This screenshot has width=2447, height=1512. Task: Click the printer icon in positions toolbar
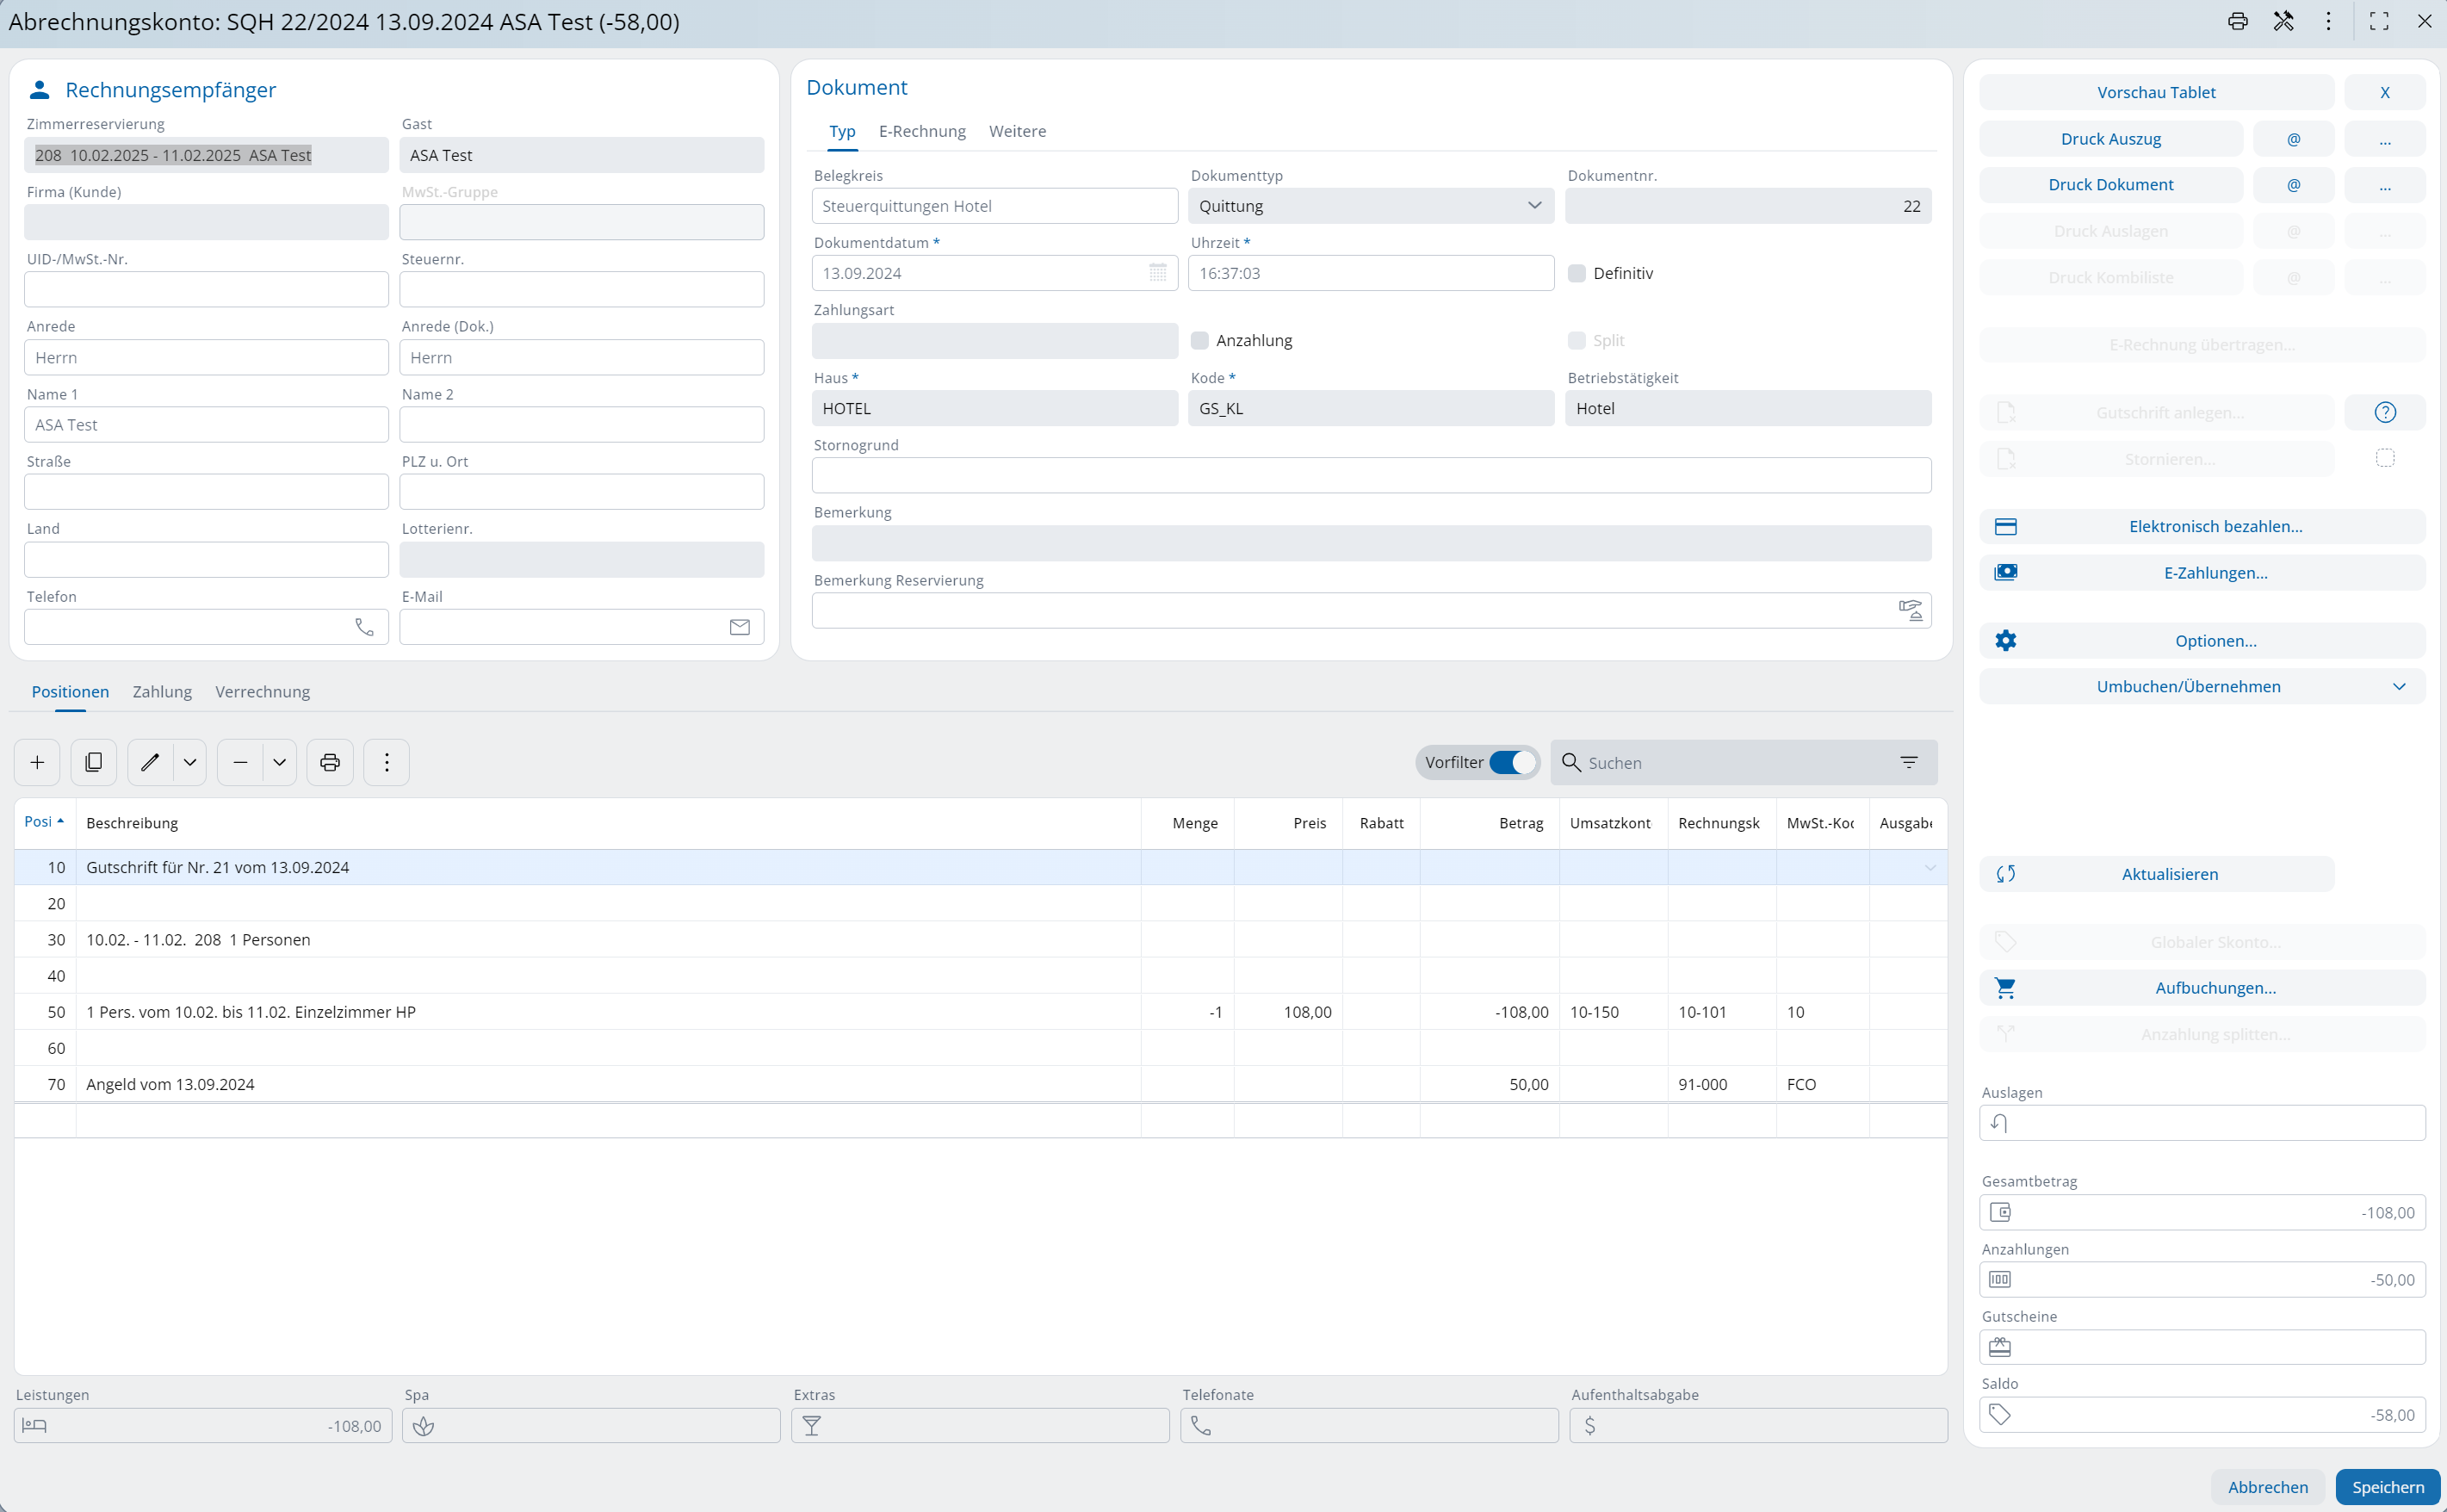click(330, 763)
